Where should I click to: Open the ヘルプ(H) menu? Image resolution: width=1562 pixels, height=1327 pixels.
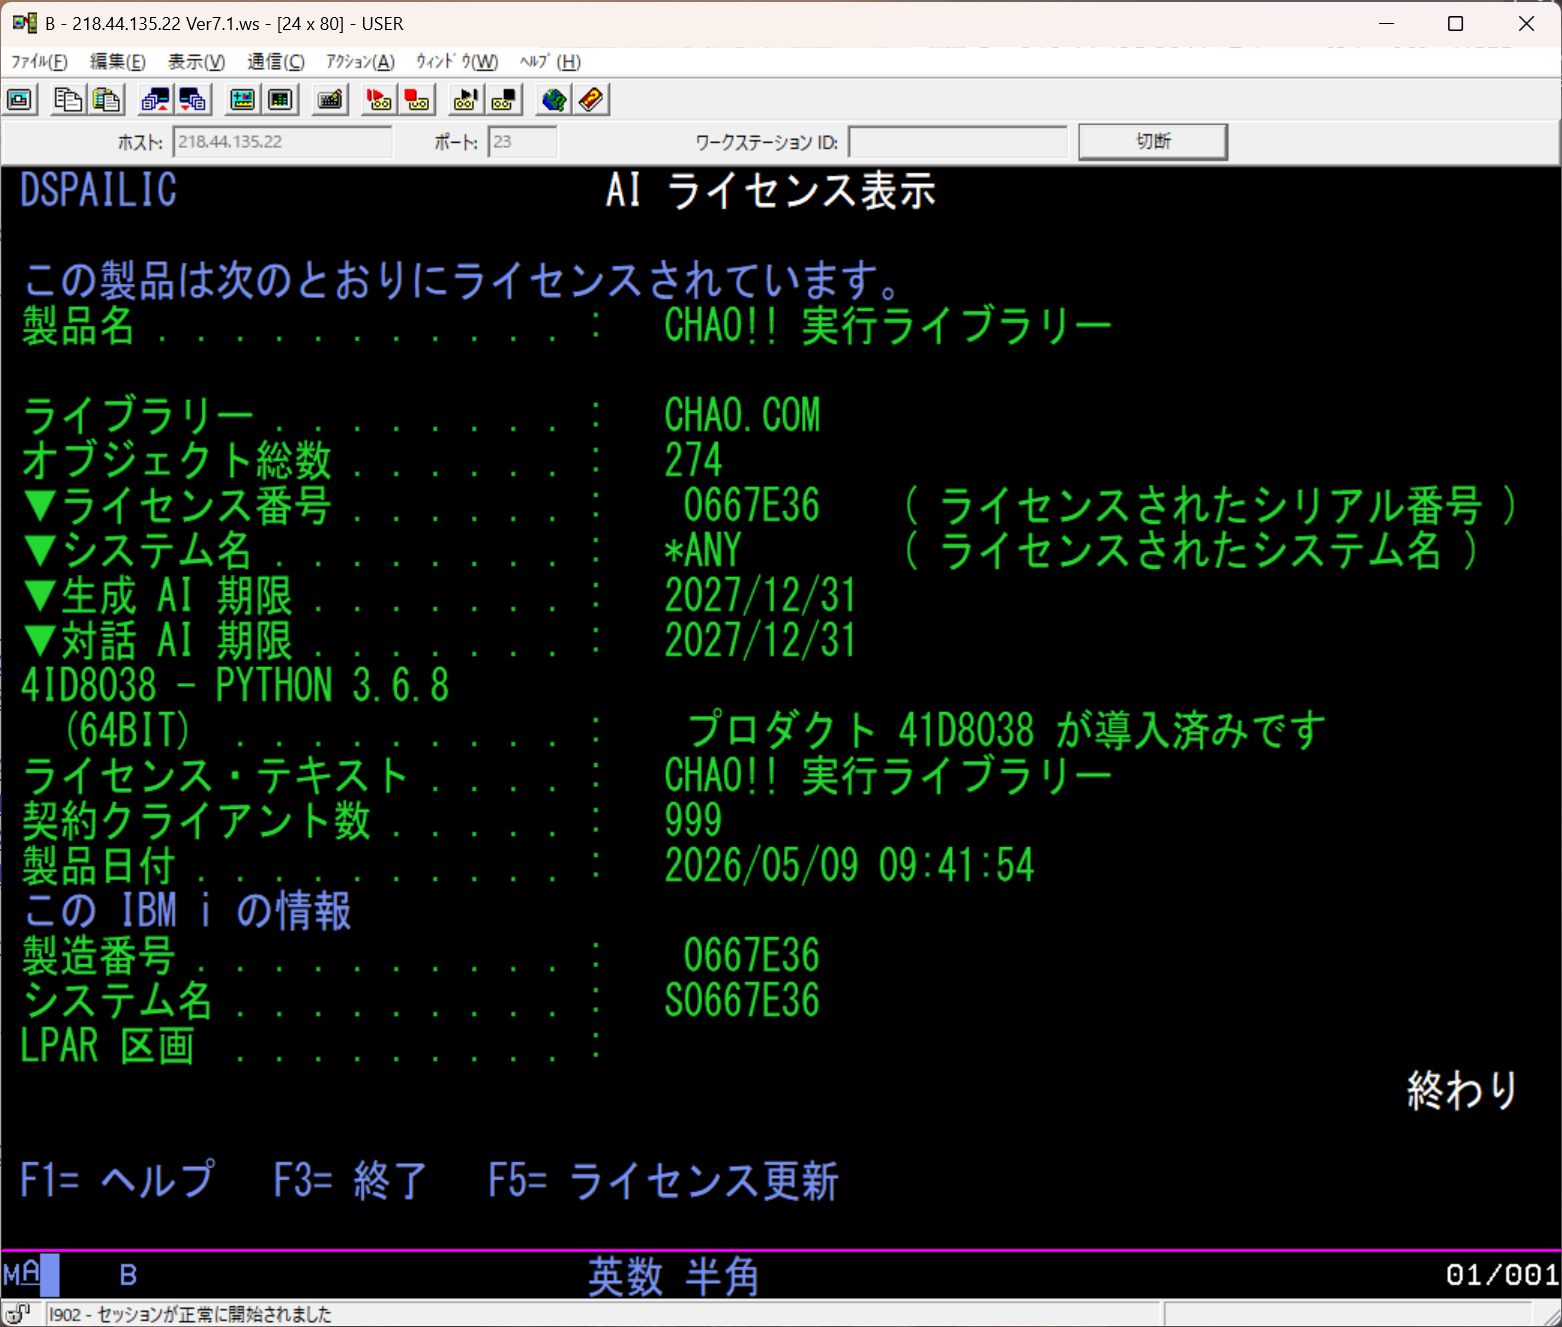[x=550, y=62]
